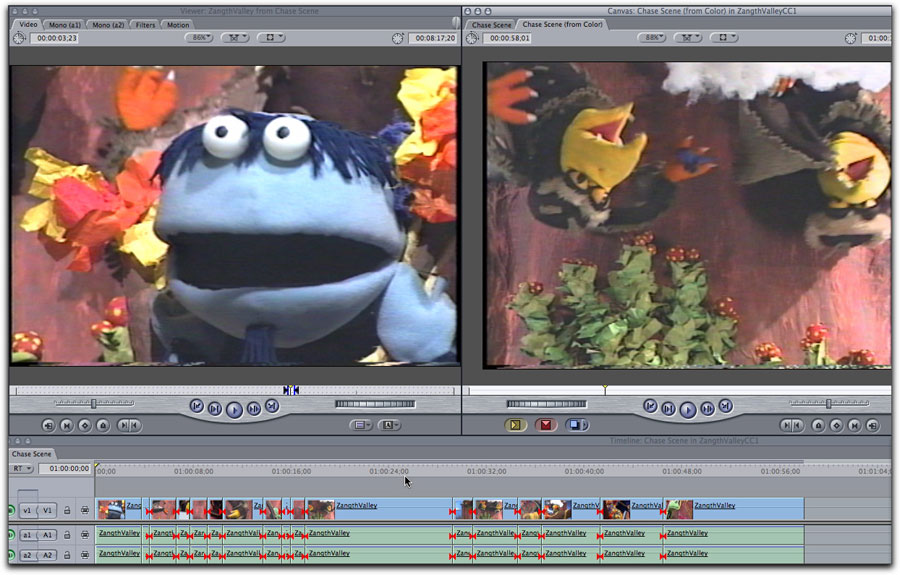Click Mark Clip button in the Viewer

coord(66,425)
